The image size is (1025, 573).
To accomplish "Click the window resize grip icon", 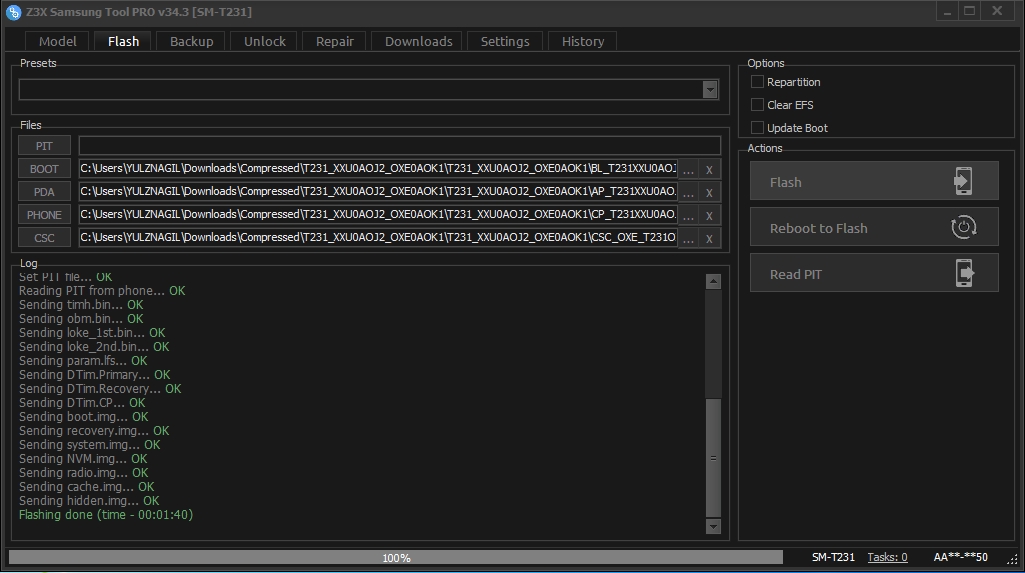I will pos(1013,559).
